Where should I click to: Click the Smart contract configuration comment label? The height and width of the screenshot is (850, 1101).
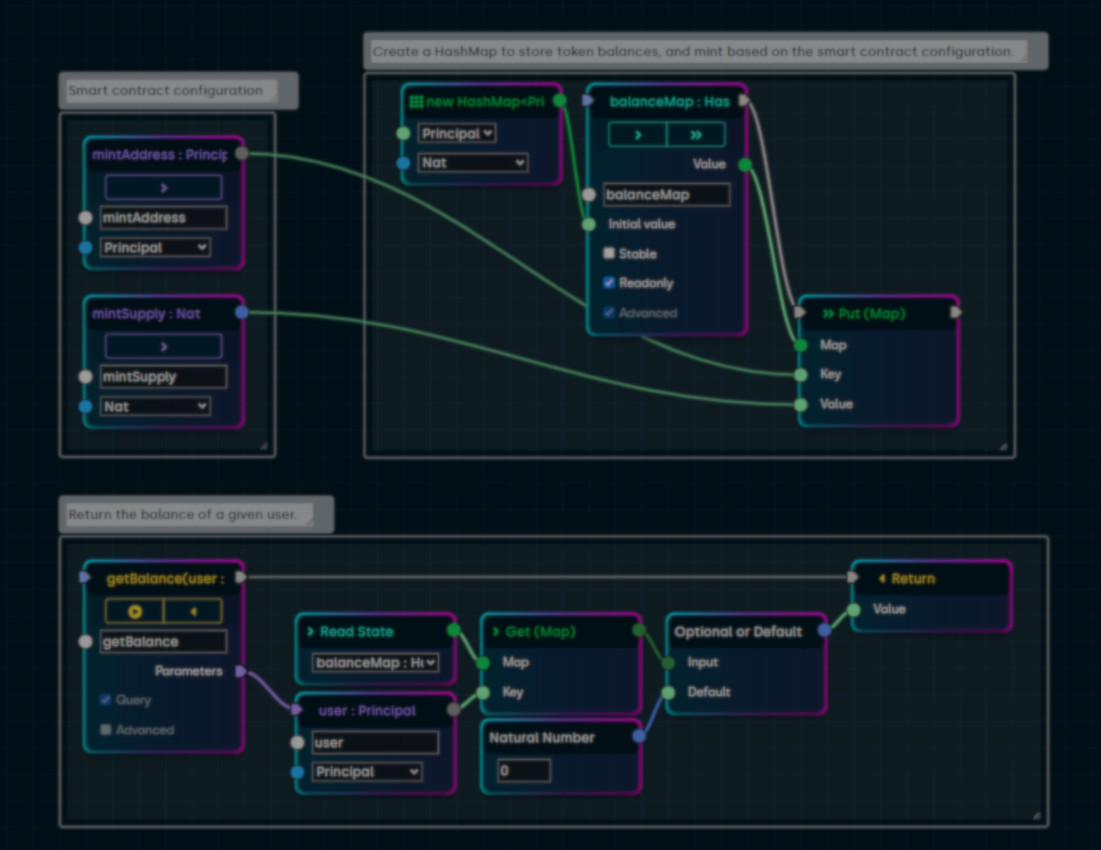click(x=165, y=91)
